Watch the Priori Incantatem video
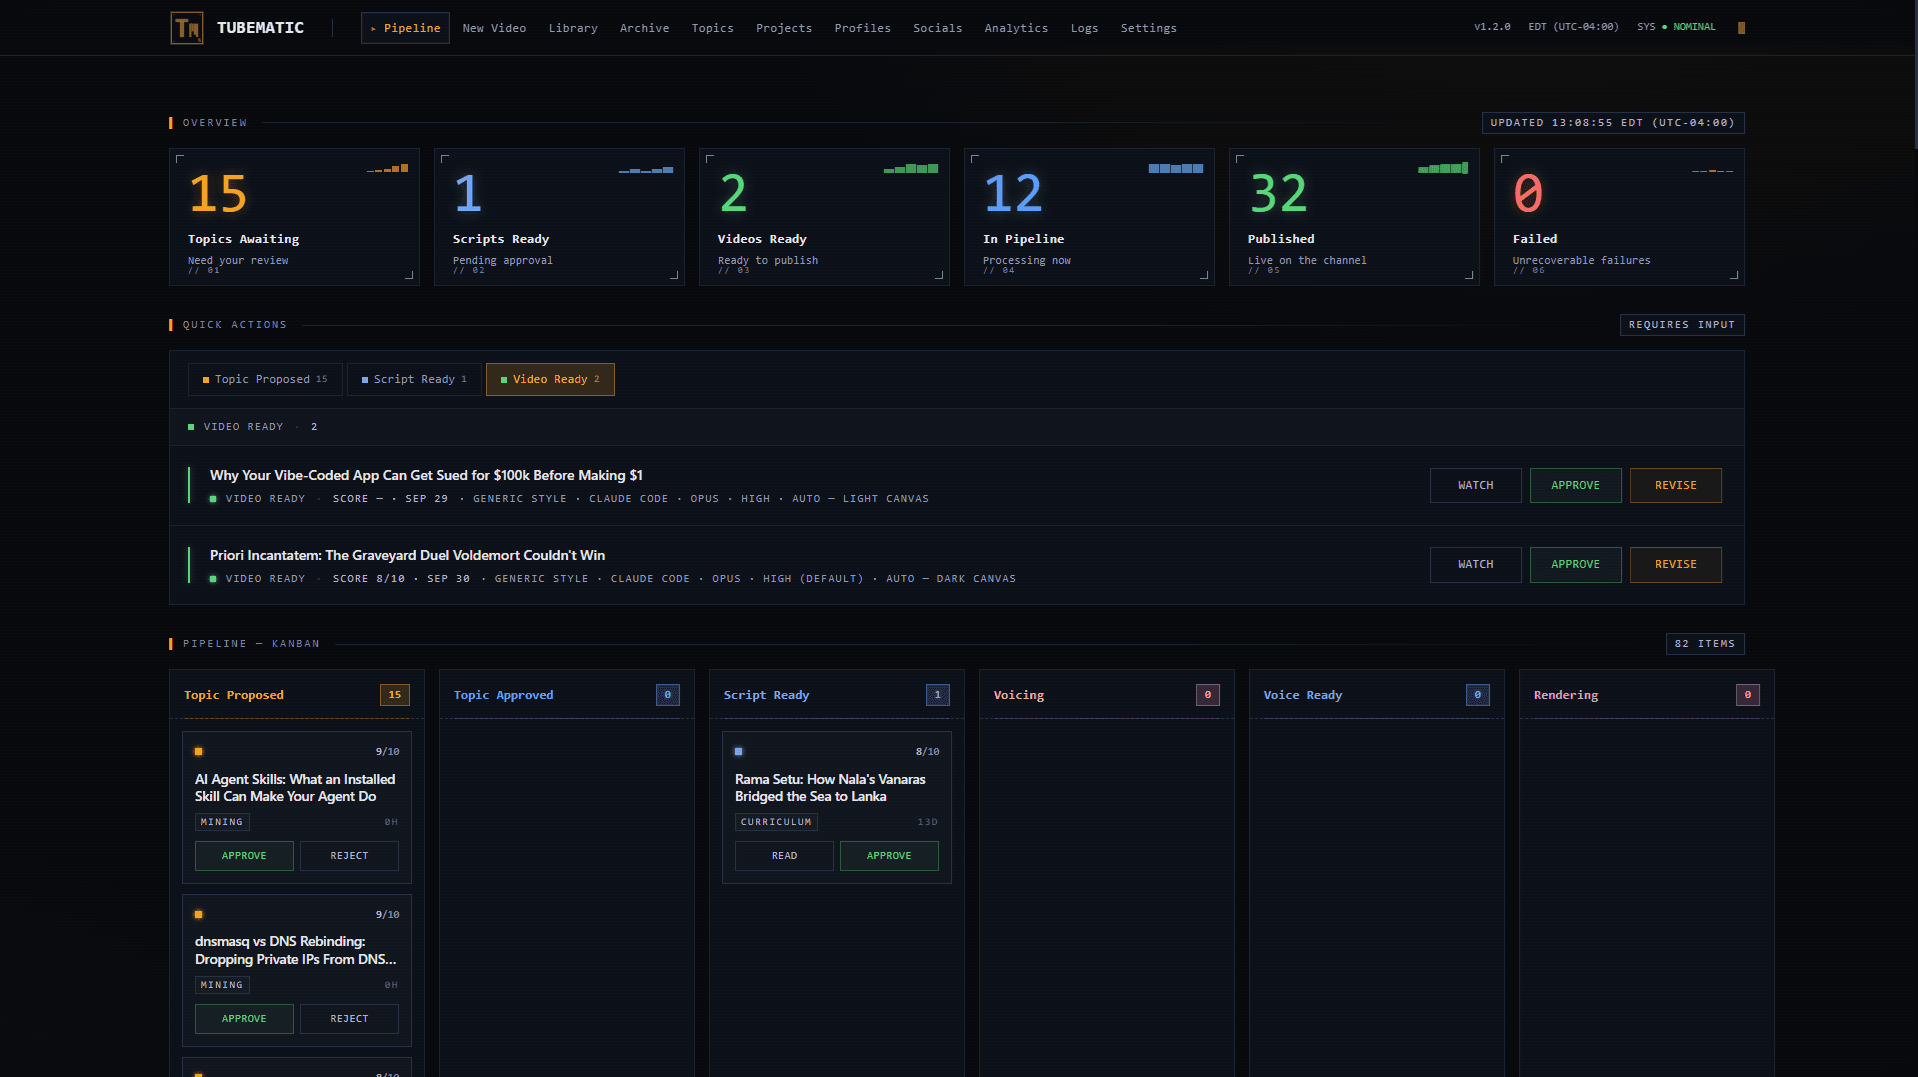This screenshot has width=1918, height=1077. coord(1475,564)
